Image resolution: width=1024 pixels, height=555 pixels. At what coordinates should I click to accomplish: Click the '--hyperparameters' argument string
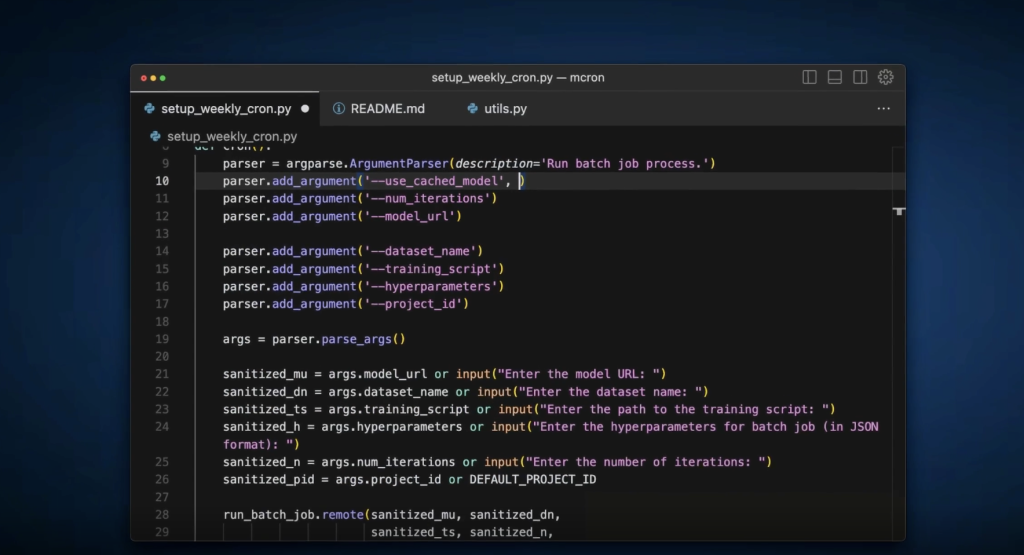(x=431, y=286)
